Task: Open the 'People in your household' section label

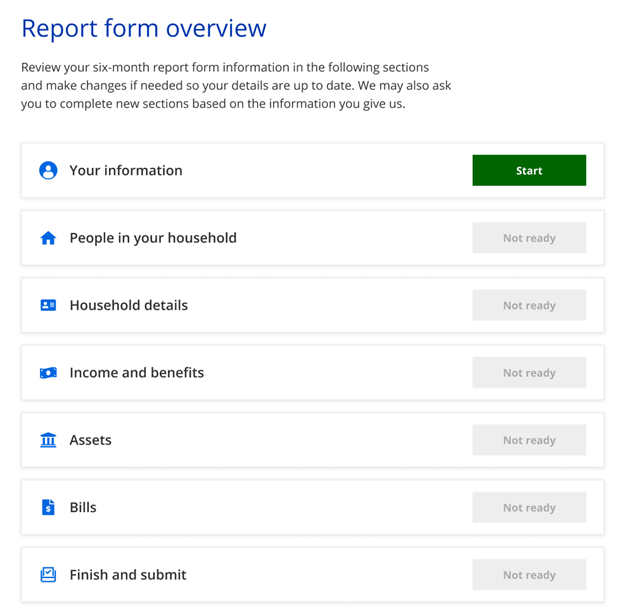Action: pyautogui.click(x=153, y=238)
